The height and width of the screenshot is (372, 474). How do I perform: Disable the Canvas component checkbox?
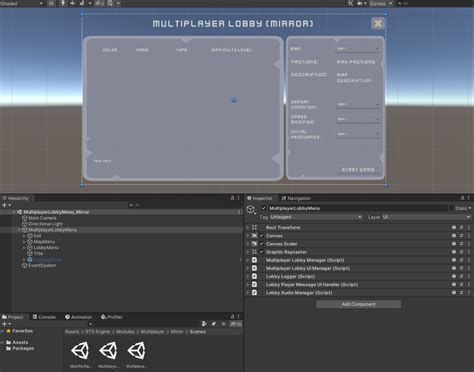pyautogui.click(x=262, y=236)
